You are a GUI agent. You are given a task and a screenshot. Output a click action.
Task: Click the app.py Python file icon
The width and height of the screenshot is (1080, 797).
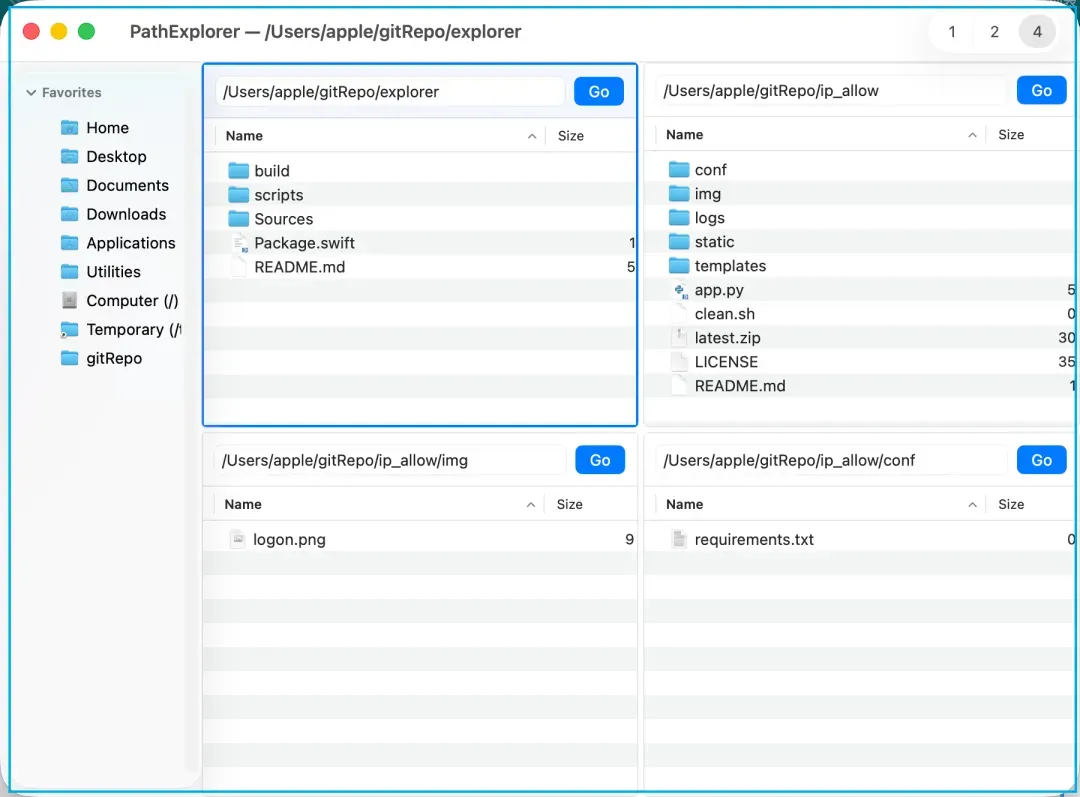pos(681,291)
